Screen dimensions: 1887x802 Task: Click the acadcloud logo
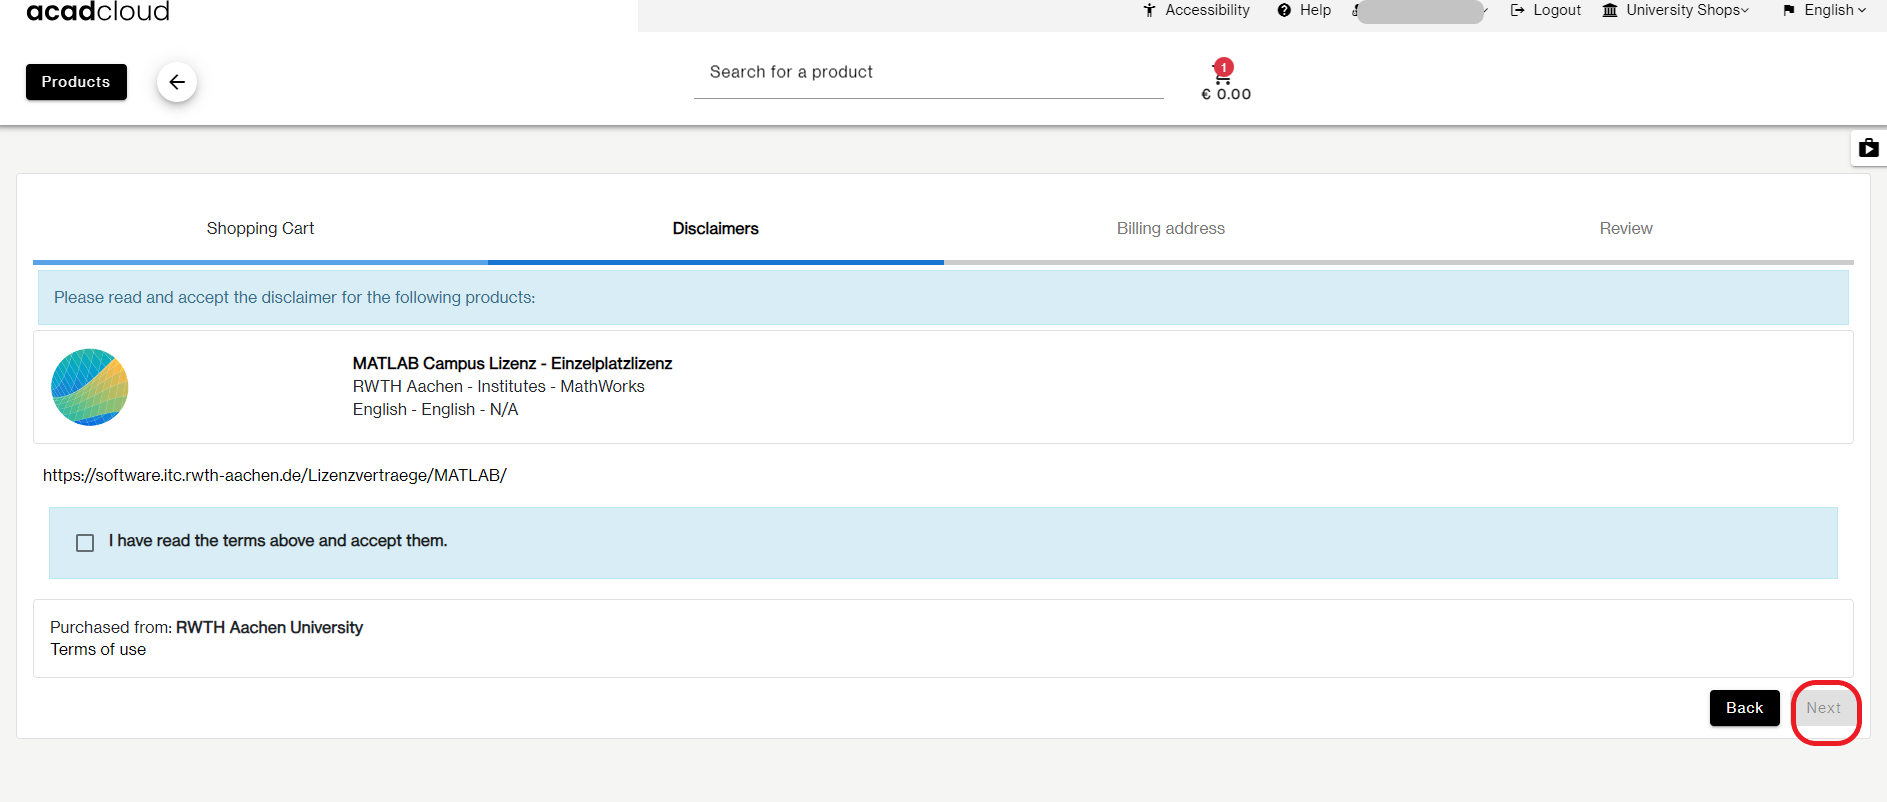pos(98,12)
